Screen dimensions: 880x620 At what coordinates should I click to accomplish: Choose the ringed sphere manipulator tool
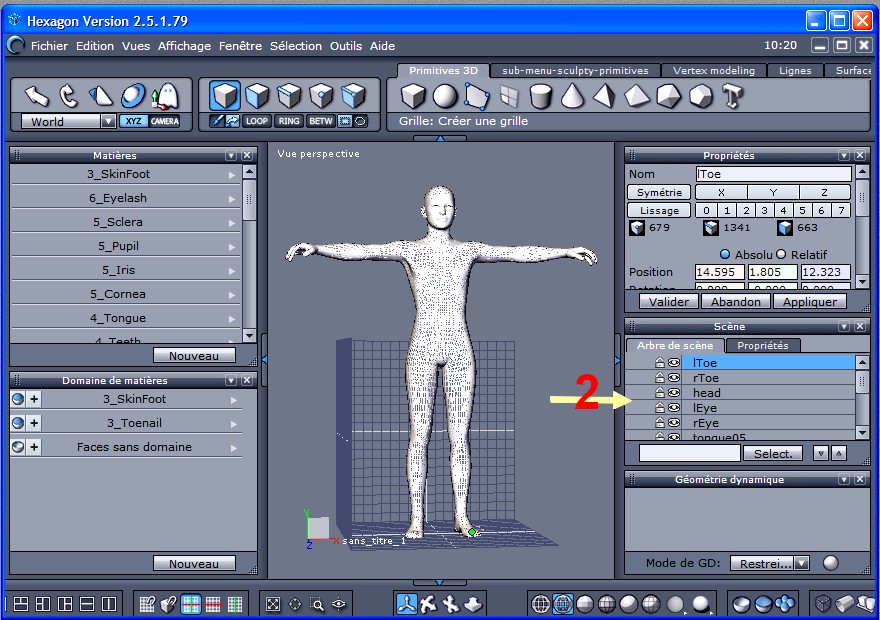pos(133,96)
